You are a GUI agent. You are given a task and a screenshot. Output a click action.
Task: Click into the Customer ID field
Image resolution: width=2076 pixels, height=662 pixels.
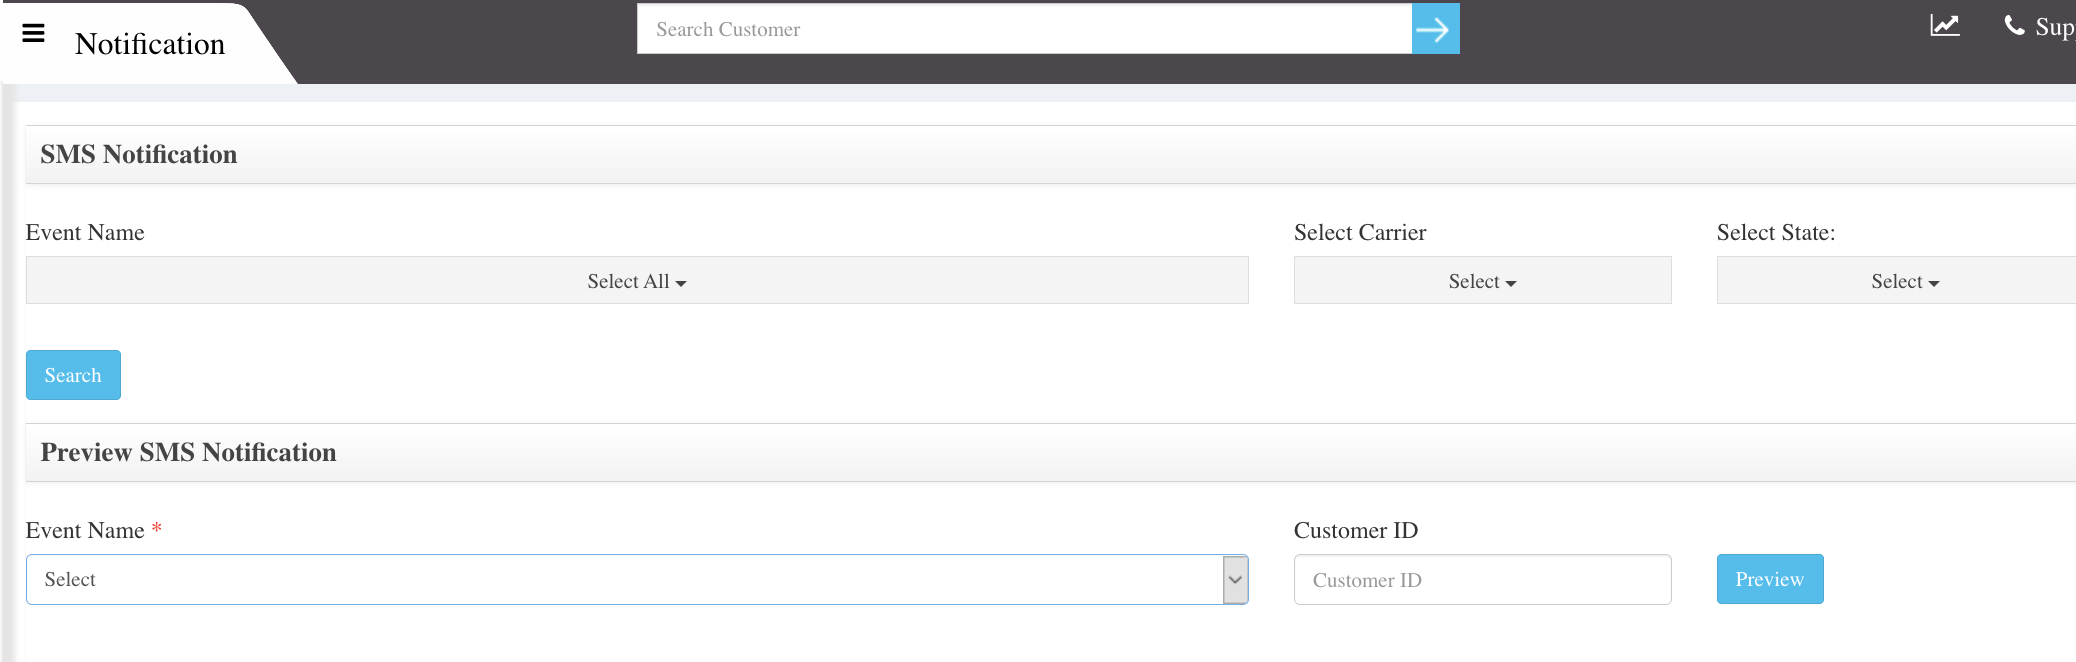point(1482,580)
